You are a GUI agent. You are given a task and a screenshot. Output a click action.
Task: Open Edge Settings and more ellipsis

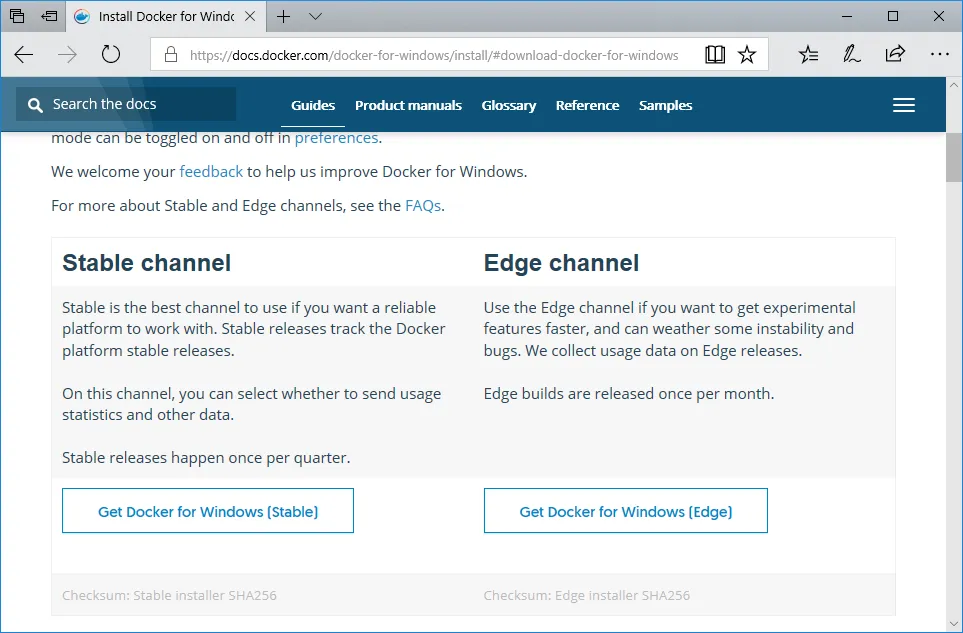[x=939, y=55]
